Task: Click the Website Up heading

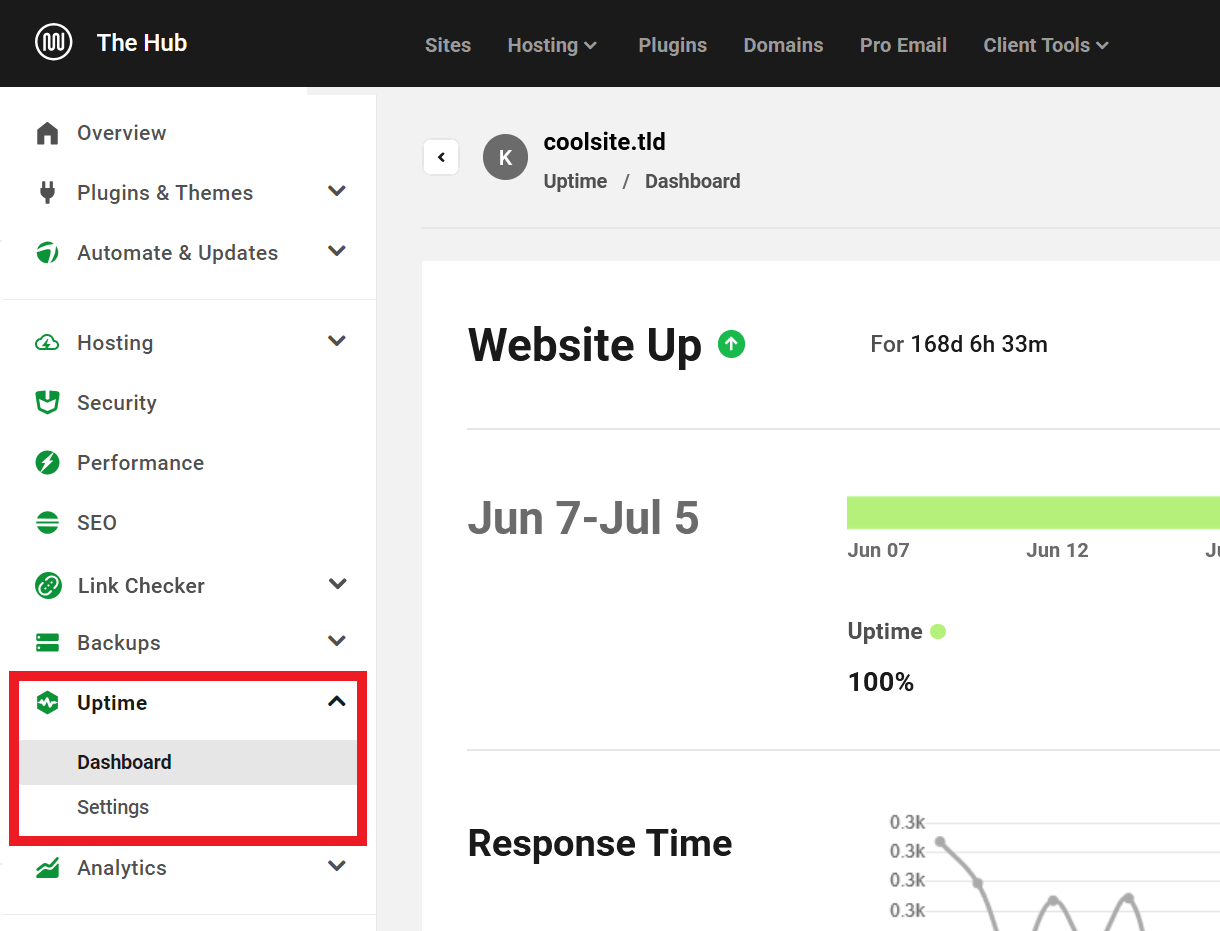Action: tap(585, 345)
